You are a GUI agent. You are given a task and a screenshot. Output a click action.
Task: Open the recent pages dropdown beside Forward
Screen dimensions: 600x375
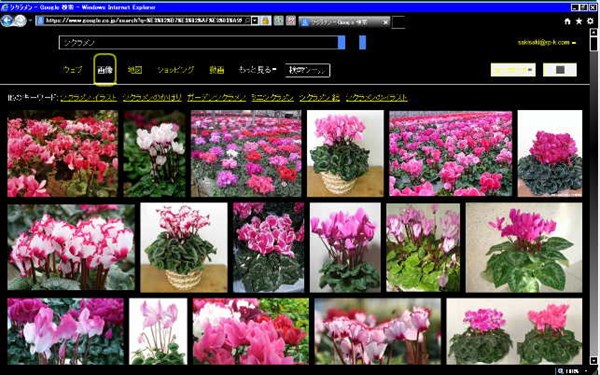pos(30,21)
